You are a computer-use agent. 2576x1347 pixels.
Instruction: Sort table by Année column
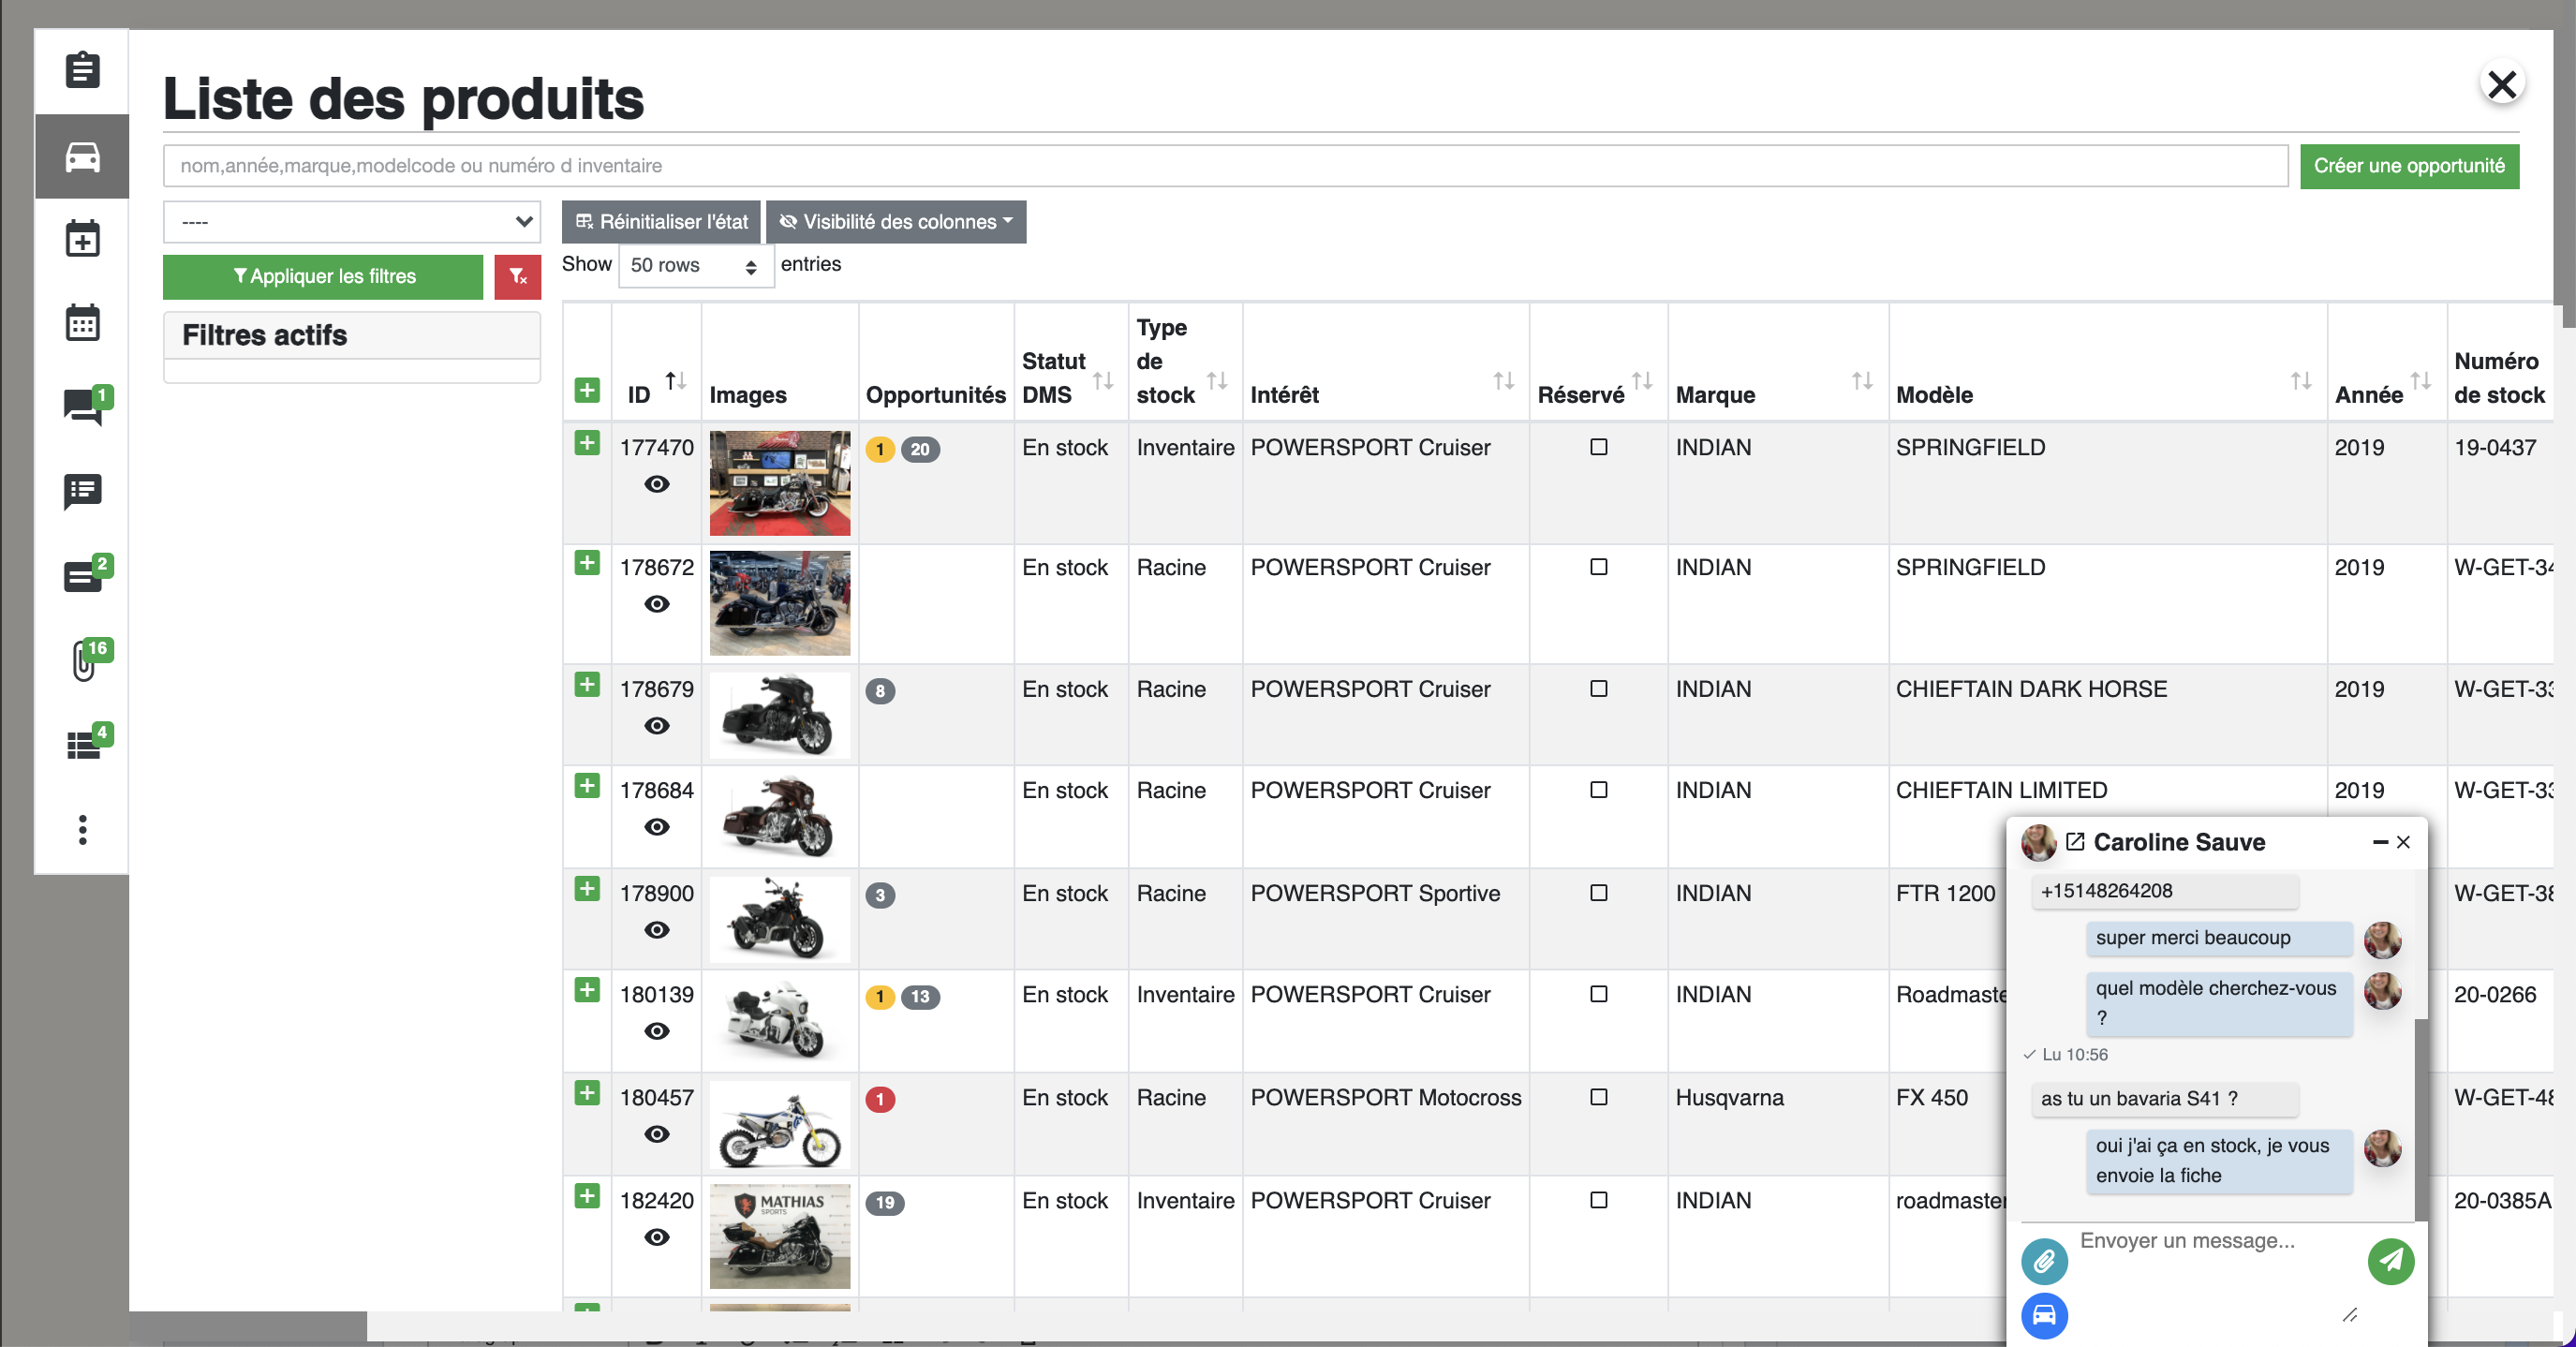pos(2420,381)
